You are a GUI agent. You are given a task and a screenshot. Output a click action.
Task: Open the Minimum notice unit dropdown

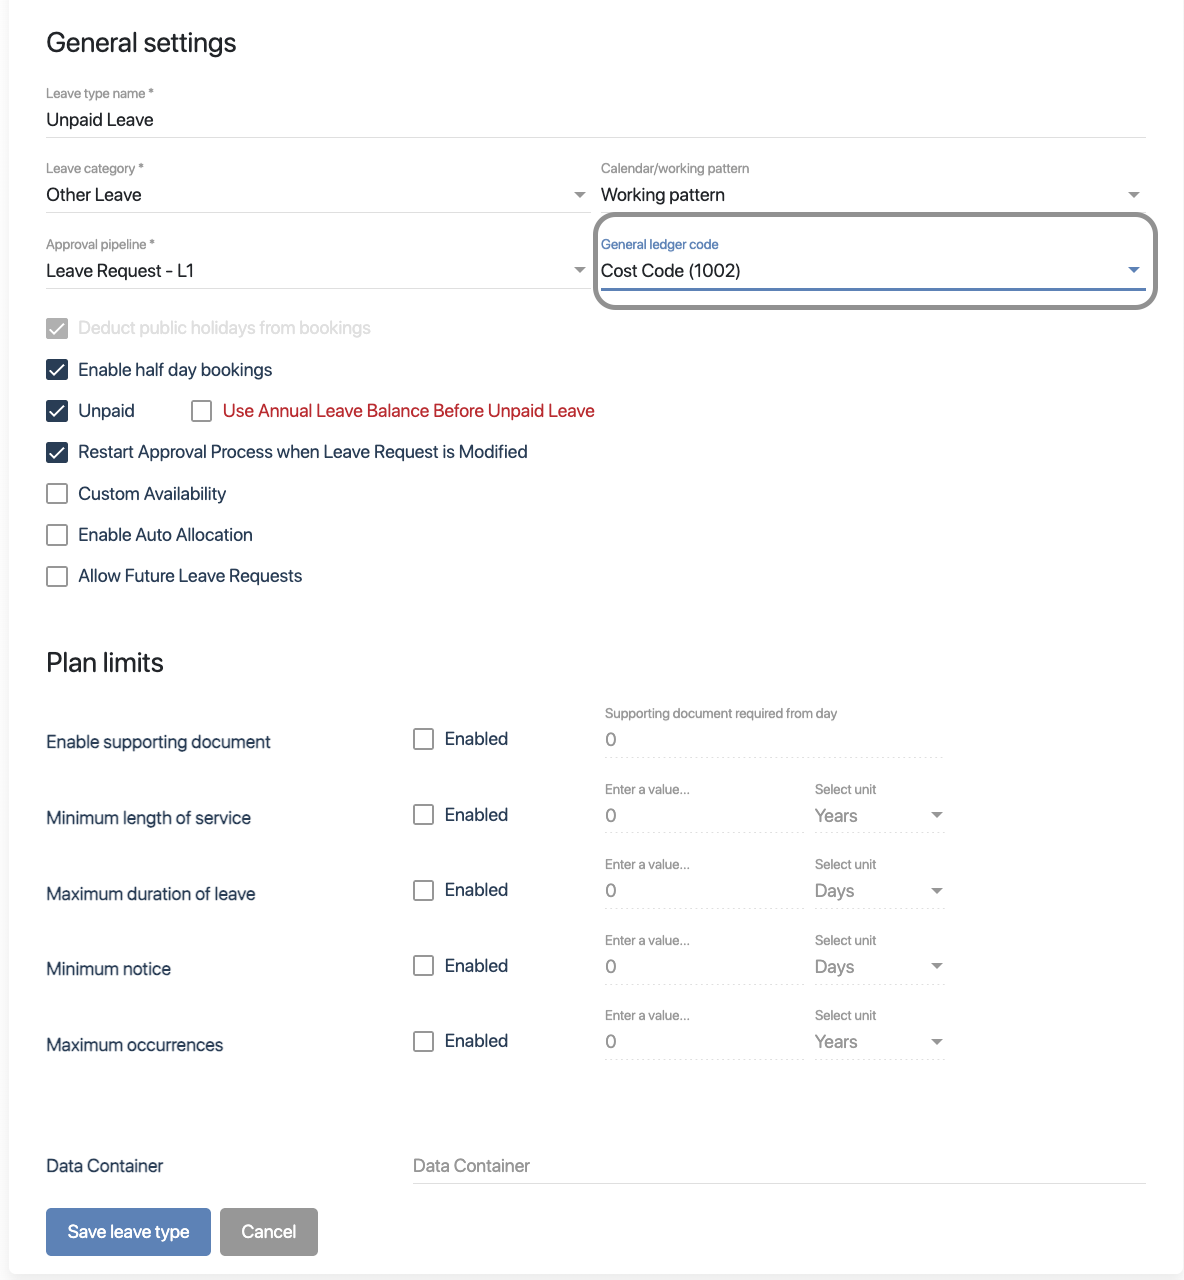tap(878, 967)
